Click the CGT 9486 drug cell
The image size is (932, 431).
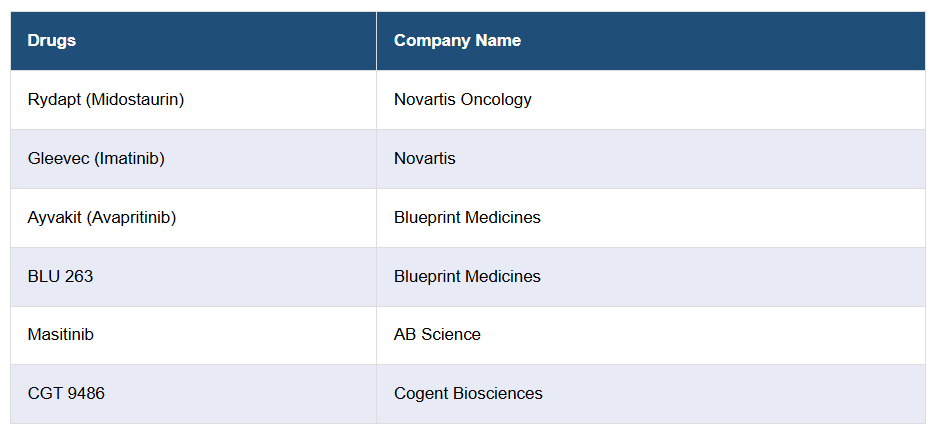click(66, 394)
